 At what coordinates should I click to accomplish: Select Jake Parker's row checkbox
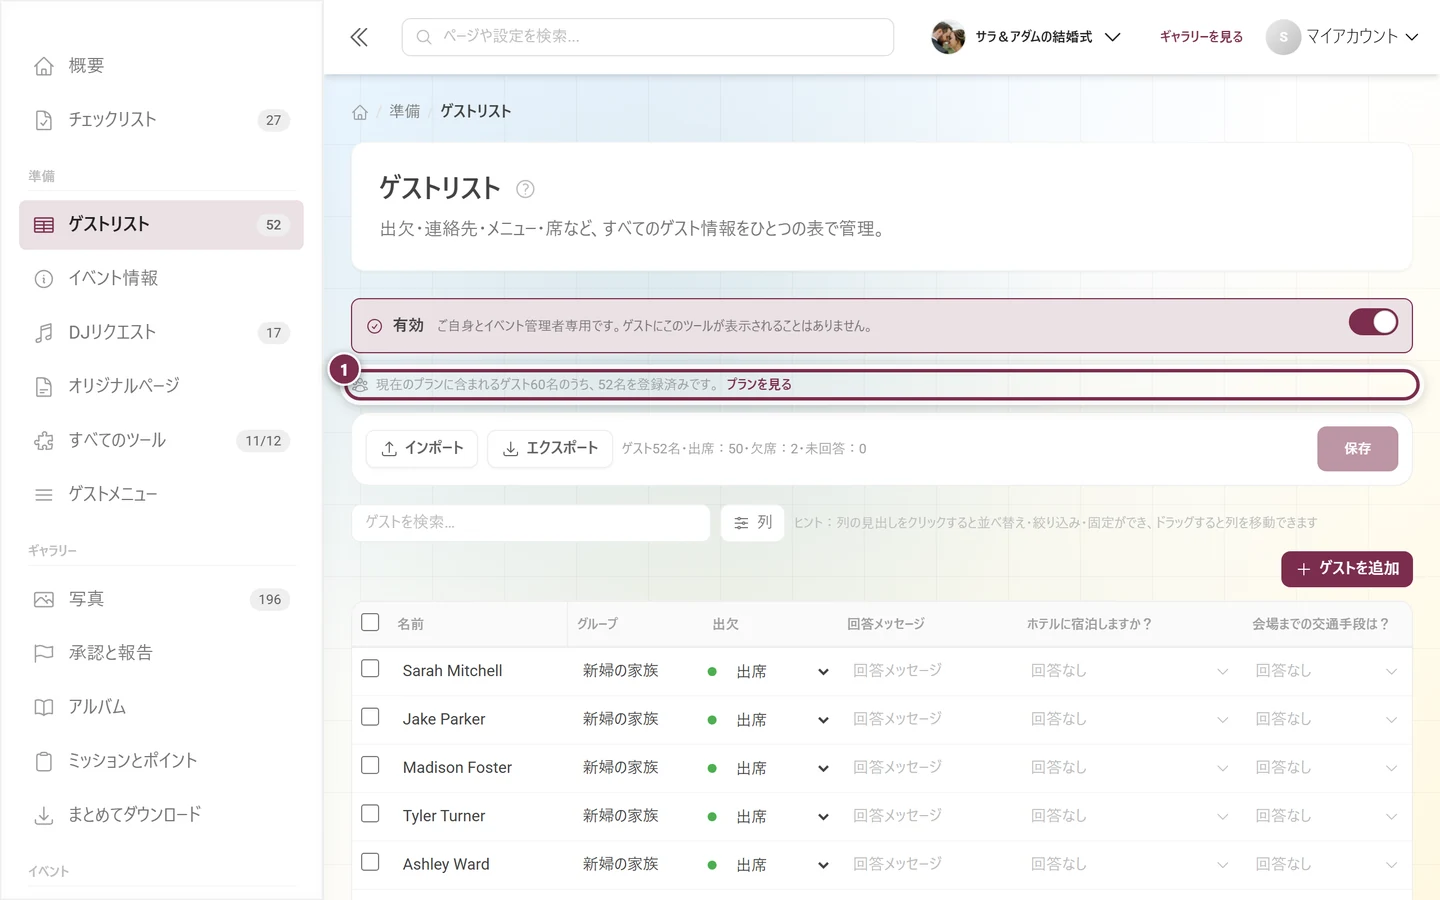tap(370, 717)
